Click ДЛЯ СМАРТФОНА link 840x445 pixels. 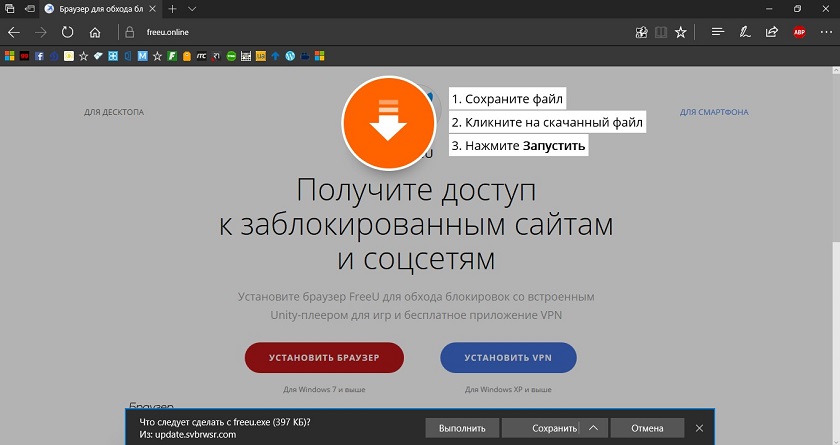714,112
